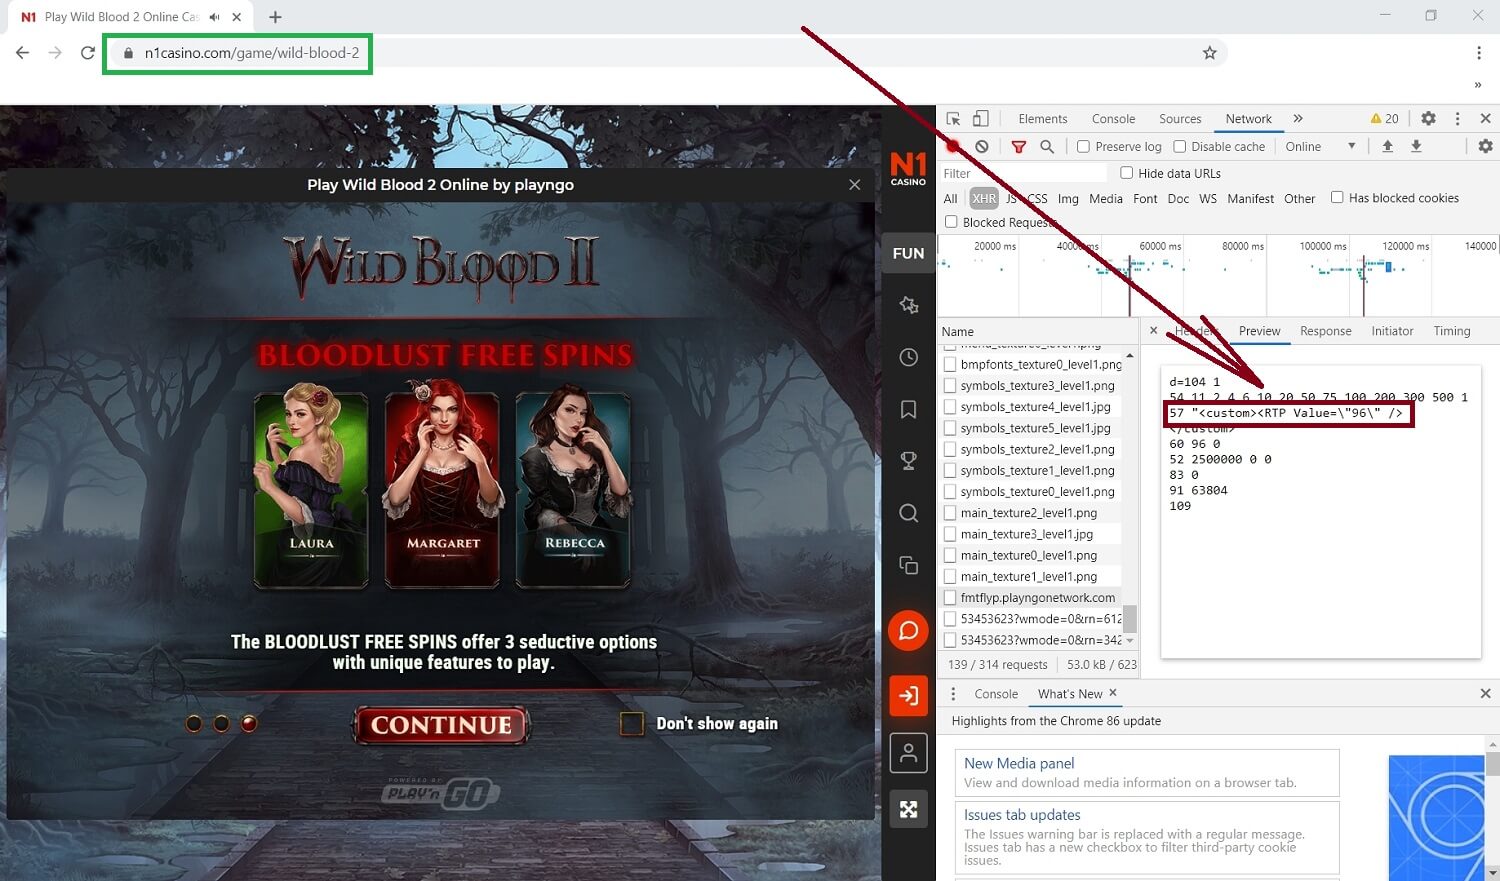Switch to the Sources tab
This screenshot has width=1500, height=881.
pyautogui.click(x=1180, y=118)
